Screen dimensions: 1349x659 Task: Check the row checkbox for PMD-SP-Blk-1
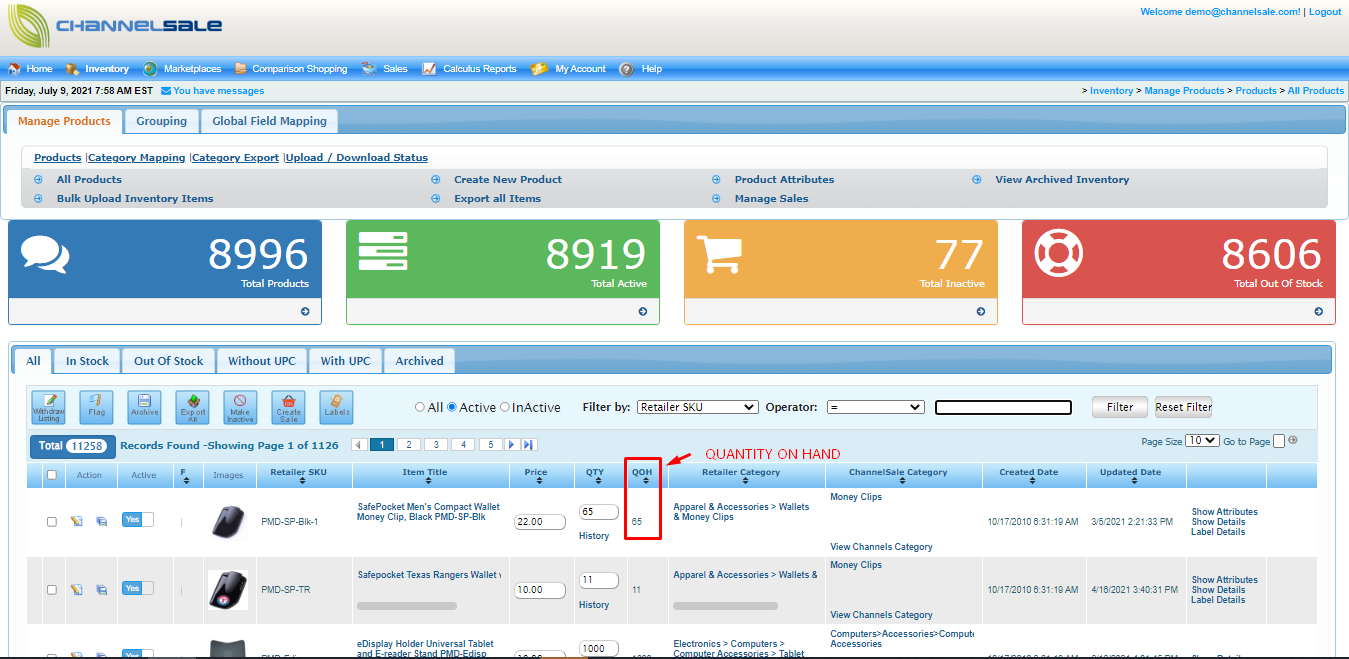(51, 521)
